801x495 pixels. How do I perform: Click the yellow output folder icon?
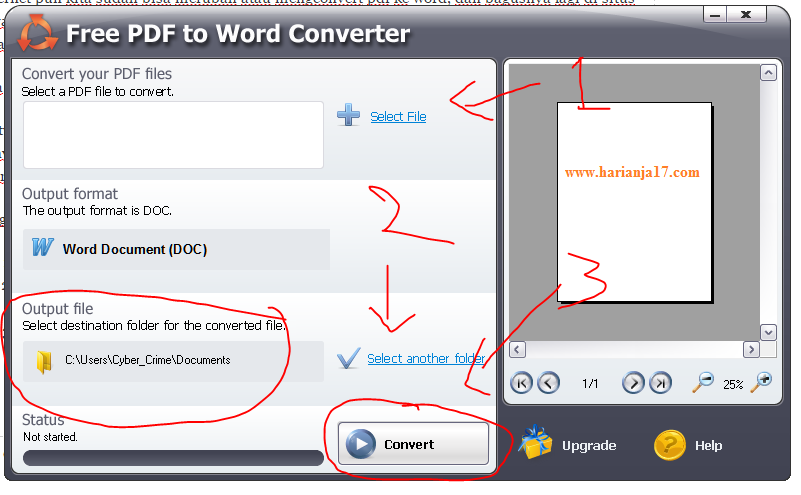[44, 362]
